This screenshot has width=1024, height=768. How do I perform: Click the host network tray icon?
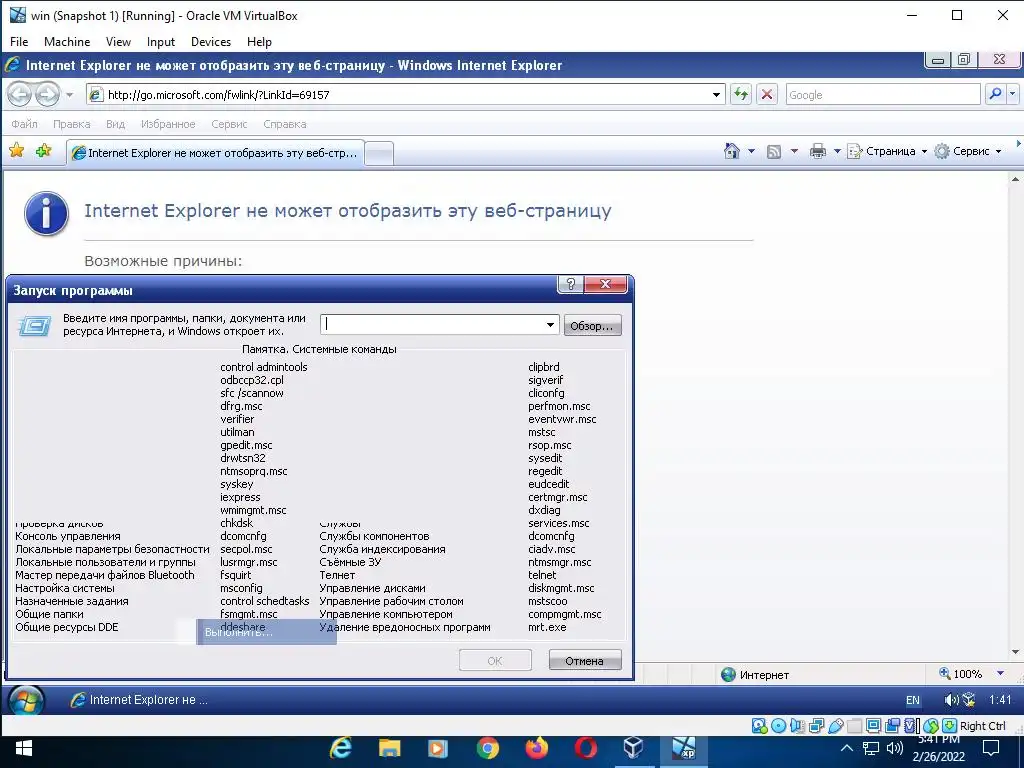tap(871, 748)
